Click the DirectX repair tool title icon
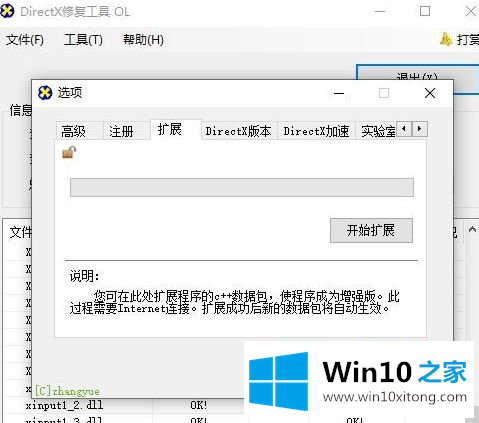 click(x=7, y=11)
